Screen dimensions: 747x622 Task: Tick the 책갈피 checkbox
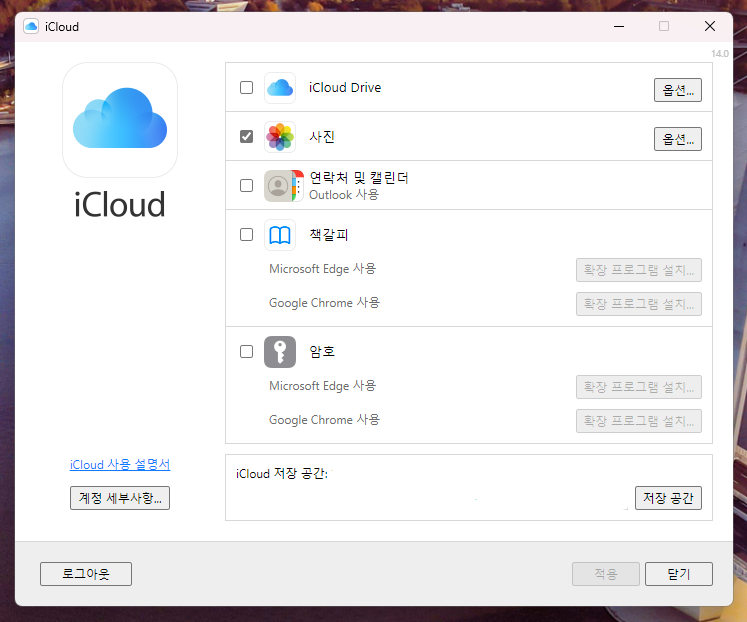point(246,235)
